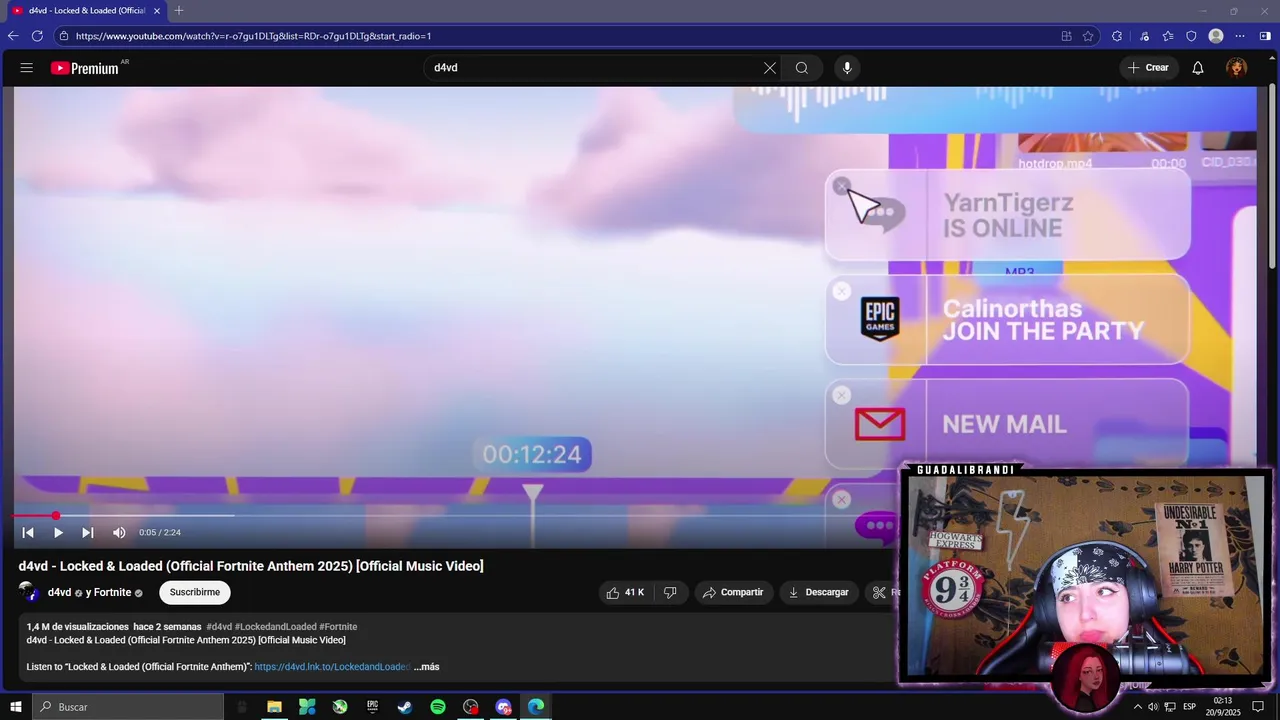Image resolution: width=1280 pixels, height=720 pixels.
Task: Expand description with ...más
Action: click(x=427, y=667)
